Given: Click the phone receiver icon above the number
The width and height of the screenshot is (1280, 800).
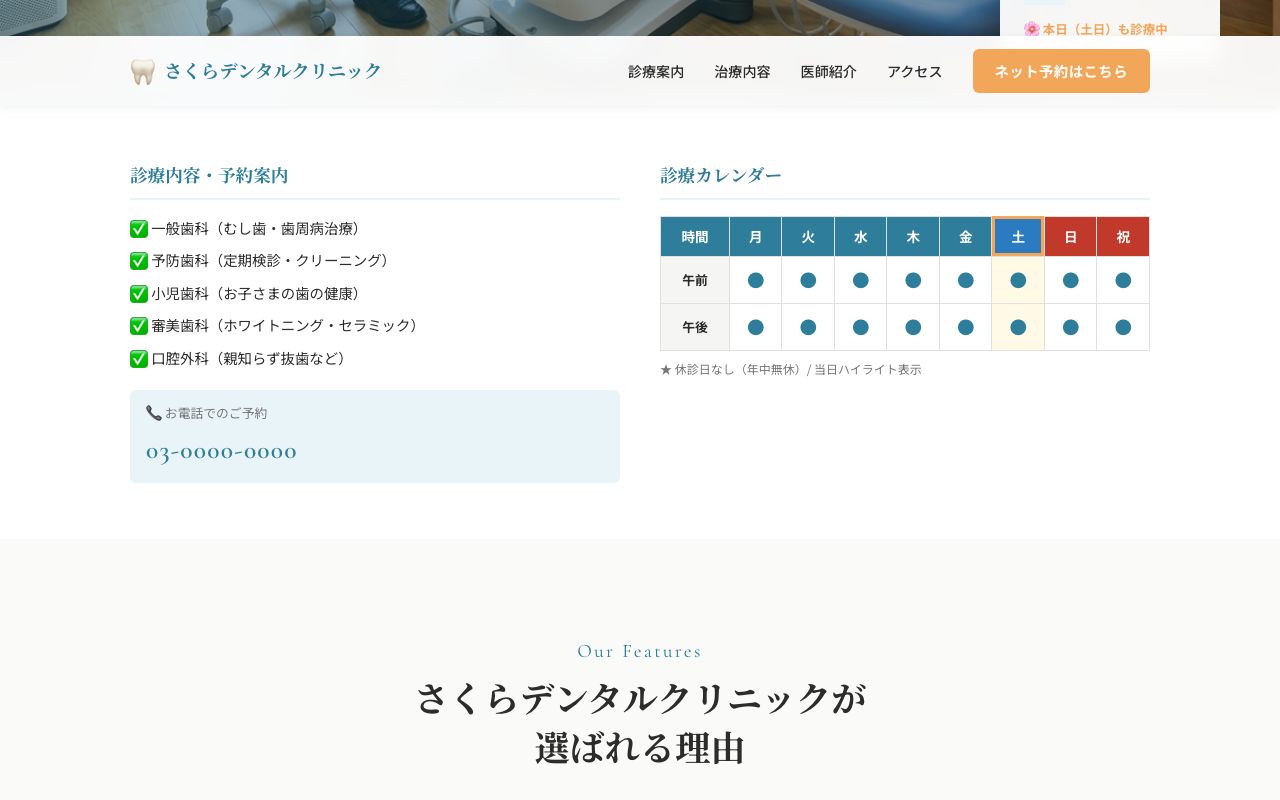Looking at the screenshot, I should (x=155, y=412).
